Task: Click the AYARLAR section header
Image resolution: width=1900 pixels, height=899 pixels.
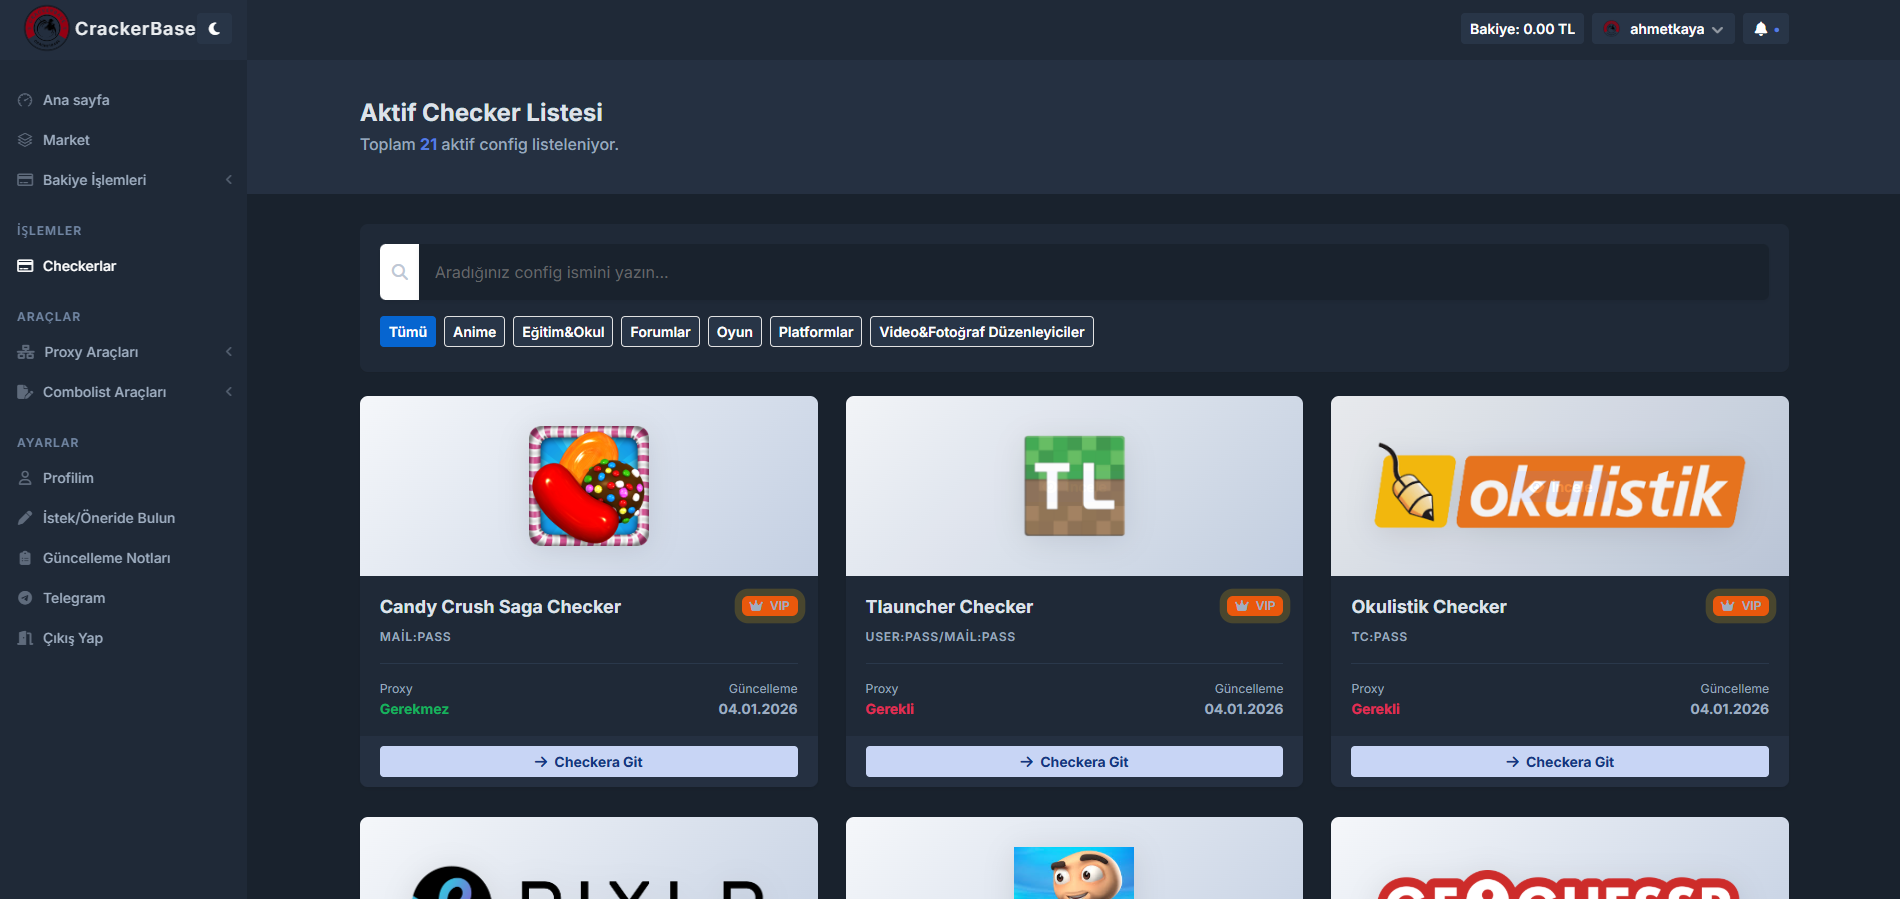Action: 48,443
